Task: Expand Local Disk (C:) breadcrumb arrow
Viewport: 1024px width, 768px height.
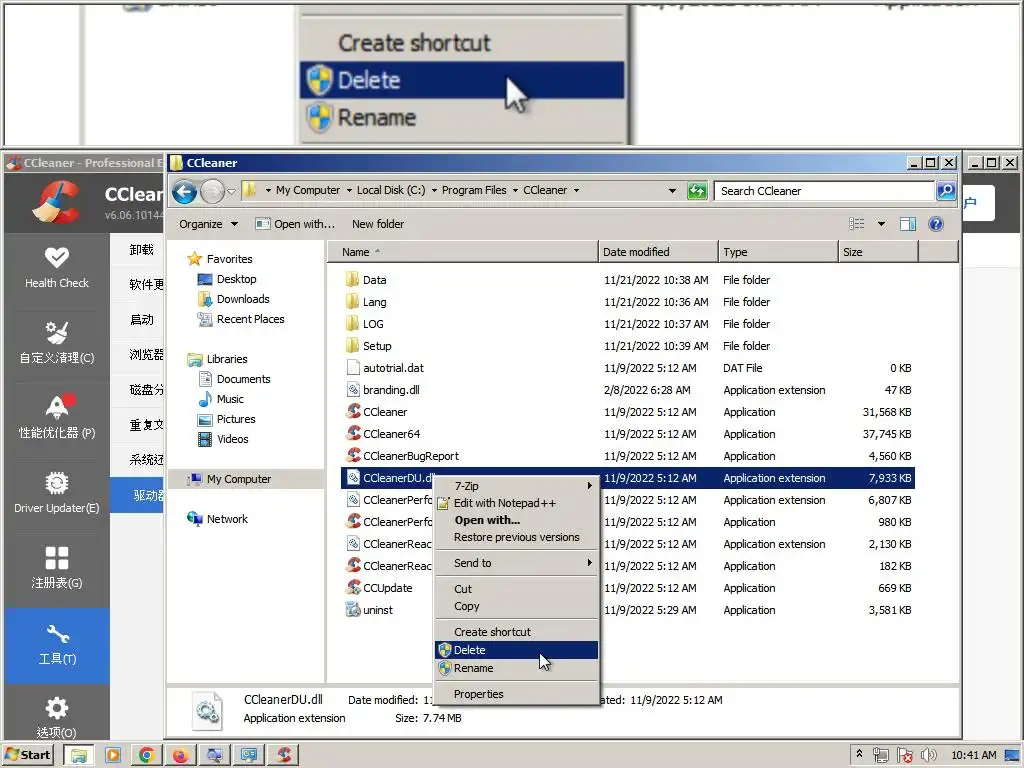Action: (434, 191)
